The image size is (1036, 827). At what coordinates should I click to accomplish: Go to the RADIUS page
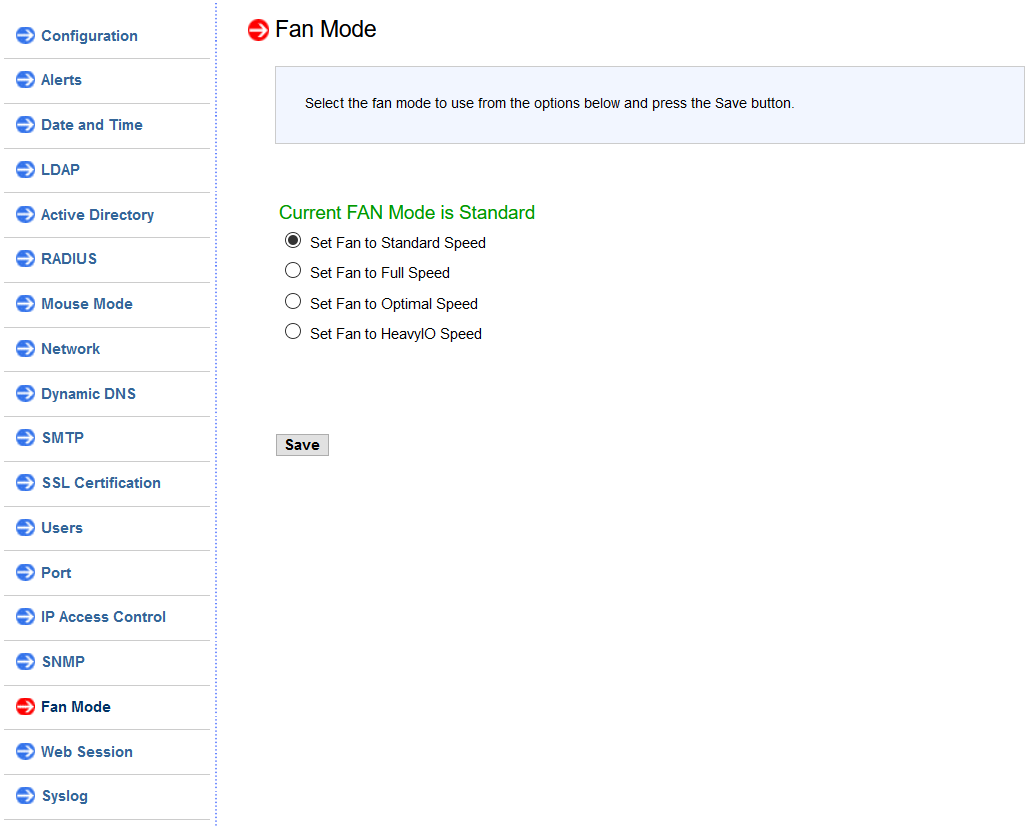coord(69,259)
